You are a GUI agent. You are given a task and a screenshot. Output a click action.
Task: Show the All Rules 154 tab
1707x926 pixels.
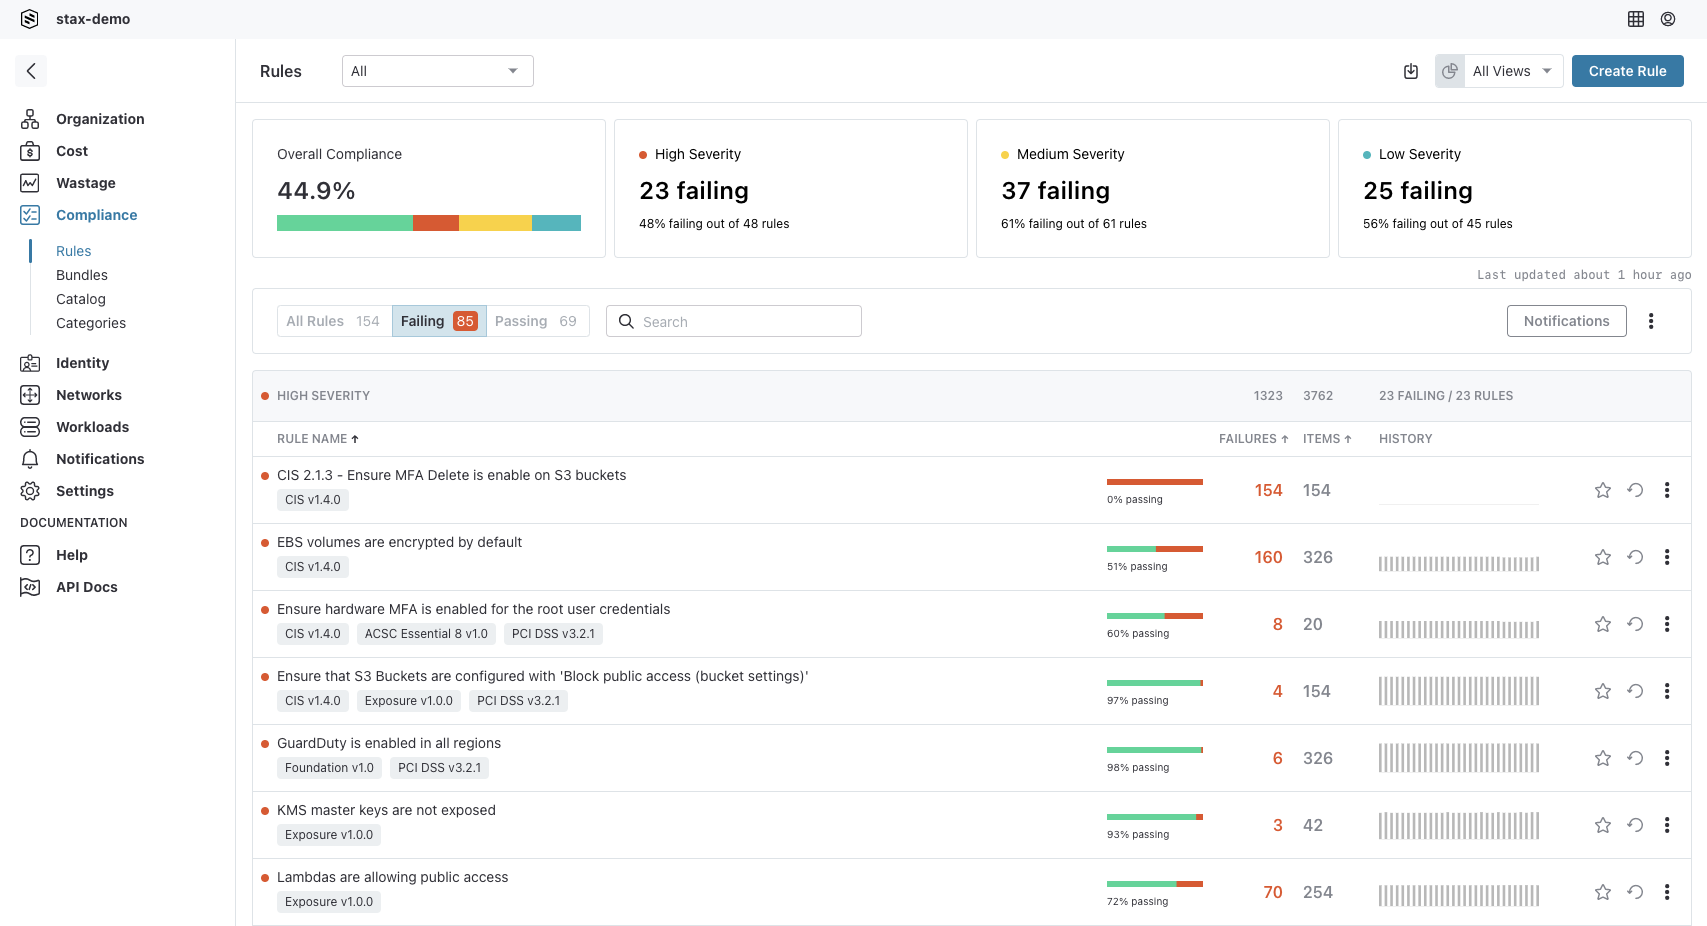coord(334,321)
